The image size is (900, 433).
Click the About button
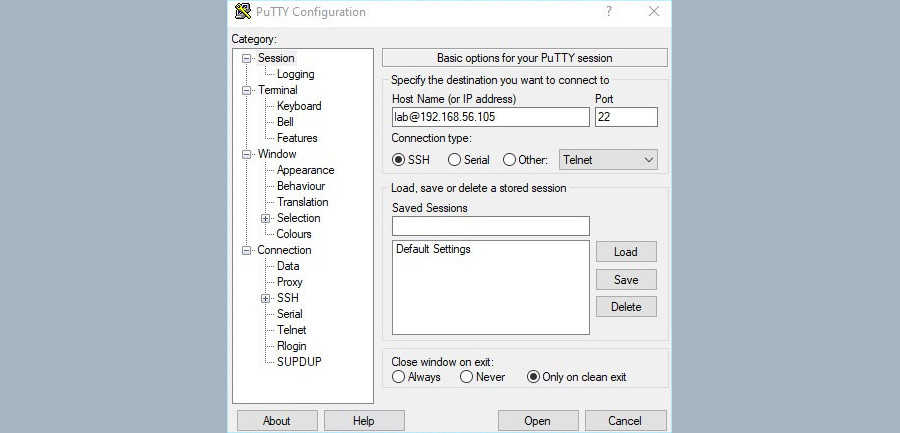tap(277, 421)
